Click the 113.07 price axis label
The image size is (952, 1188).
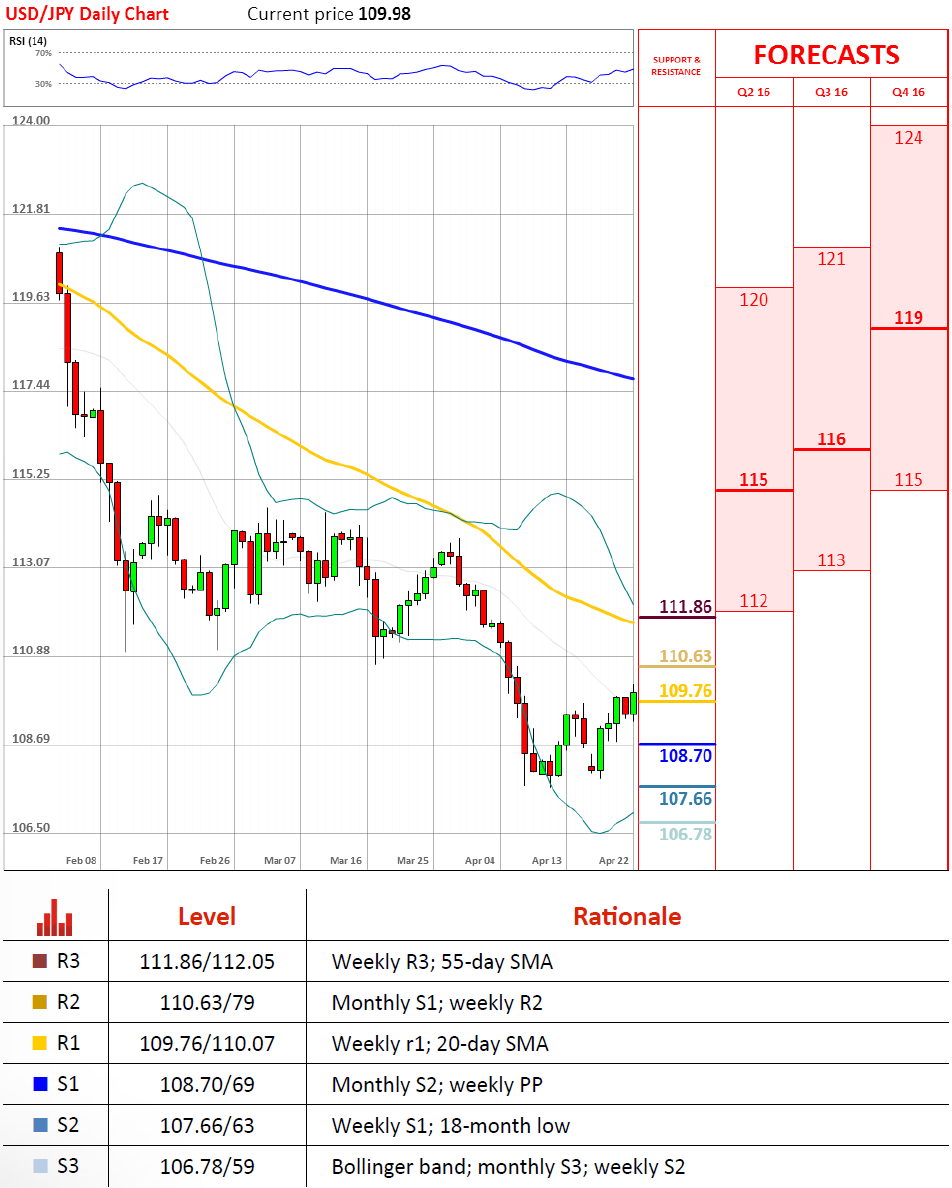pos(31,562)
